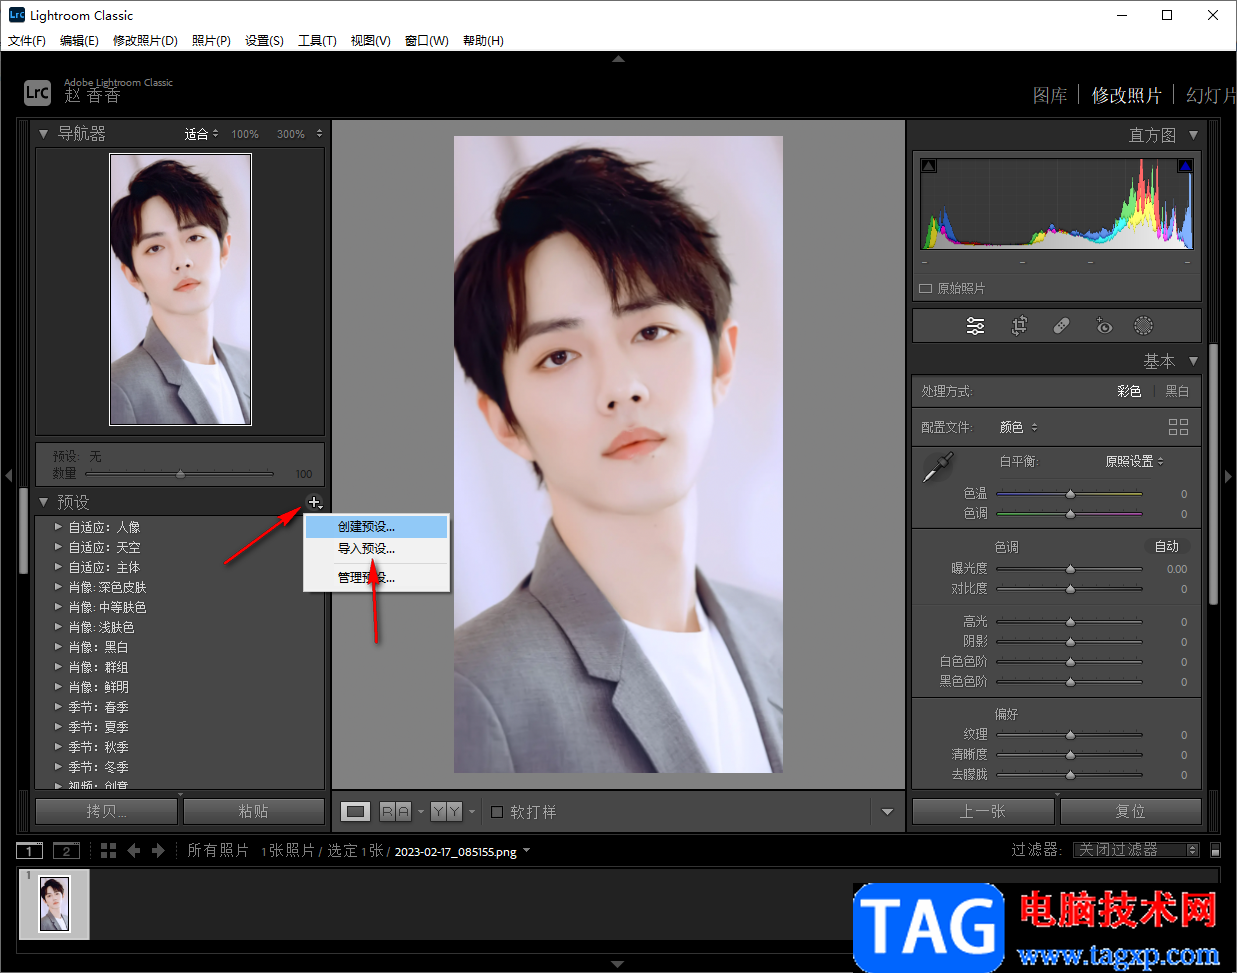Click Auto tone button 自动
The width and height of the screenshot is (1237, 973).
point(1167,547)
